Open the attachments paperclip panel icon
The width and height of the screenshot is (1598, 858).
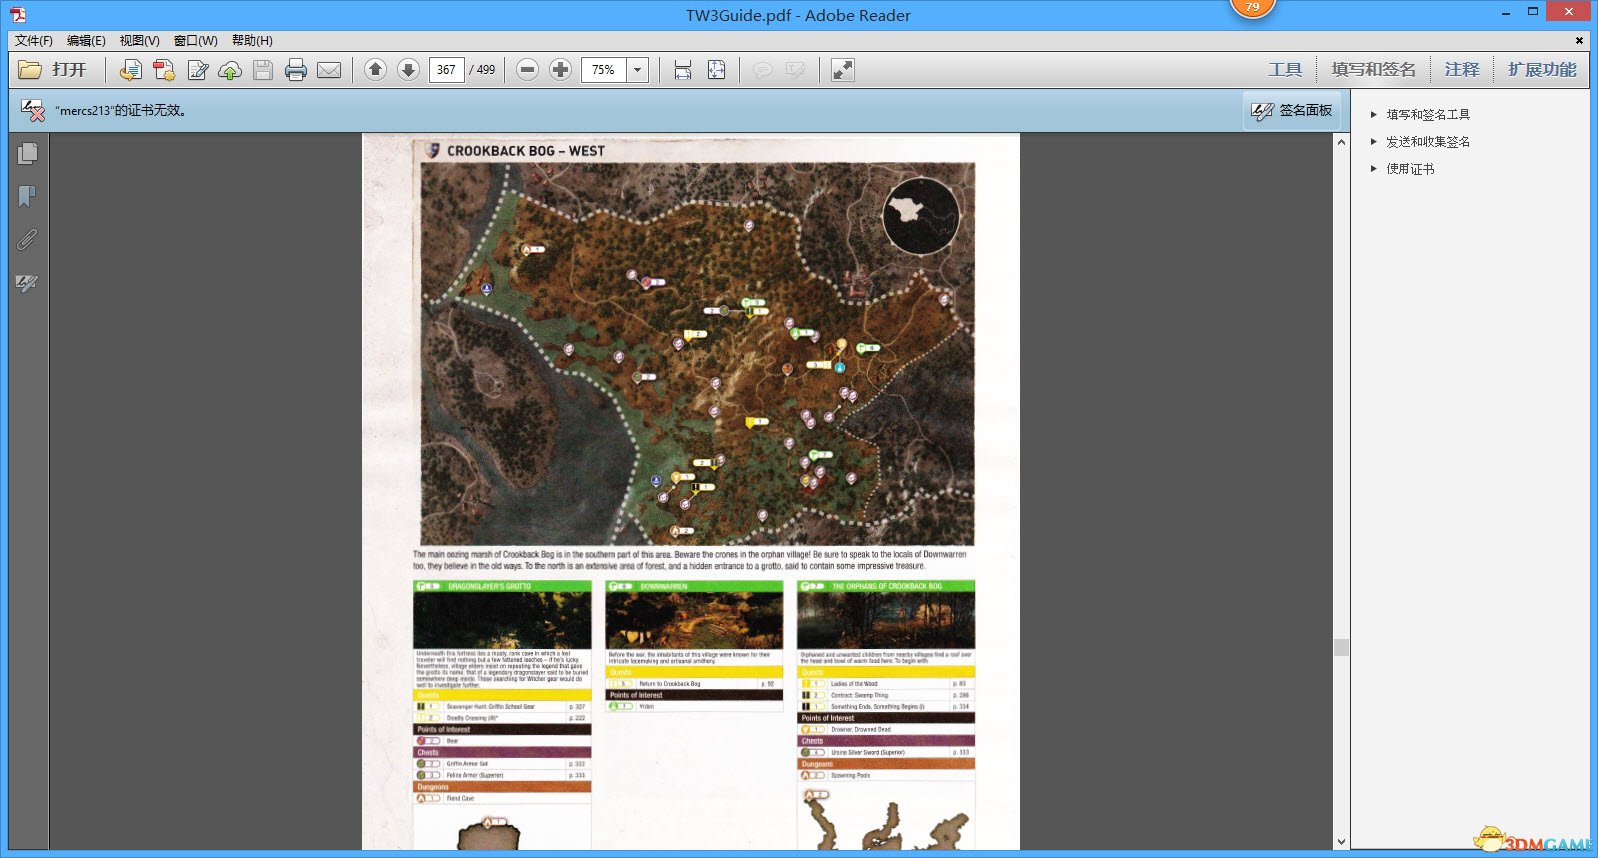(27, 239)
